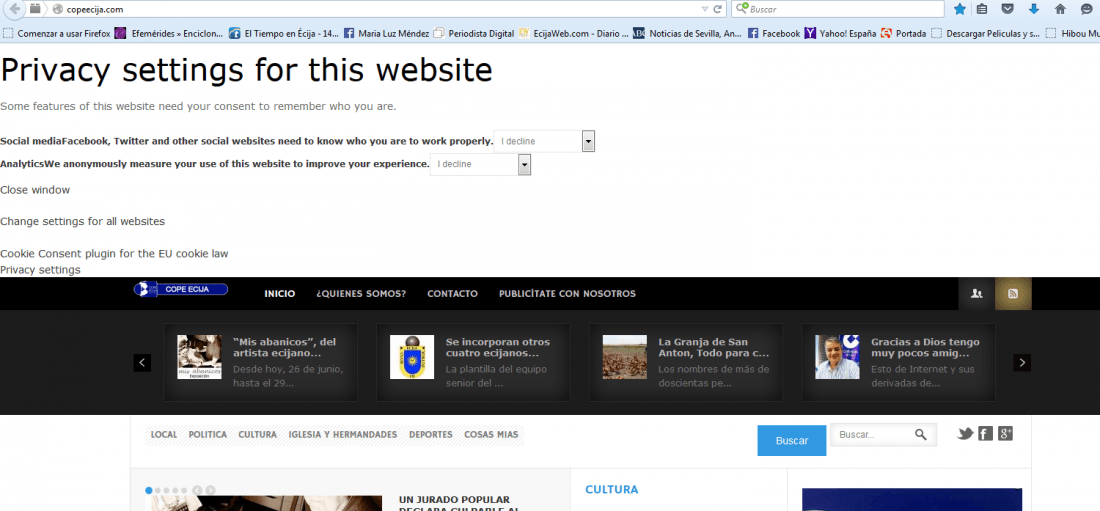This screenshot has width=1100, height=511.
Task: Click the Pocket save icon
Action: 1007,9
